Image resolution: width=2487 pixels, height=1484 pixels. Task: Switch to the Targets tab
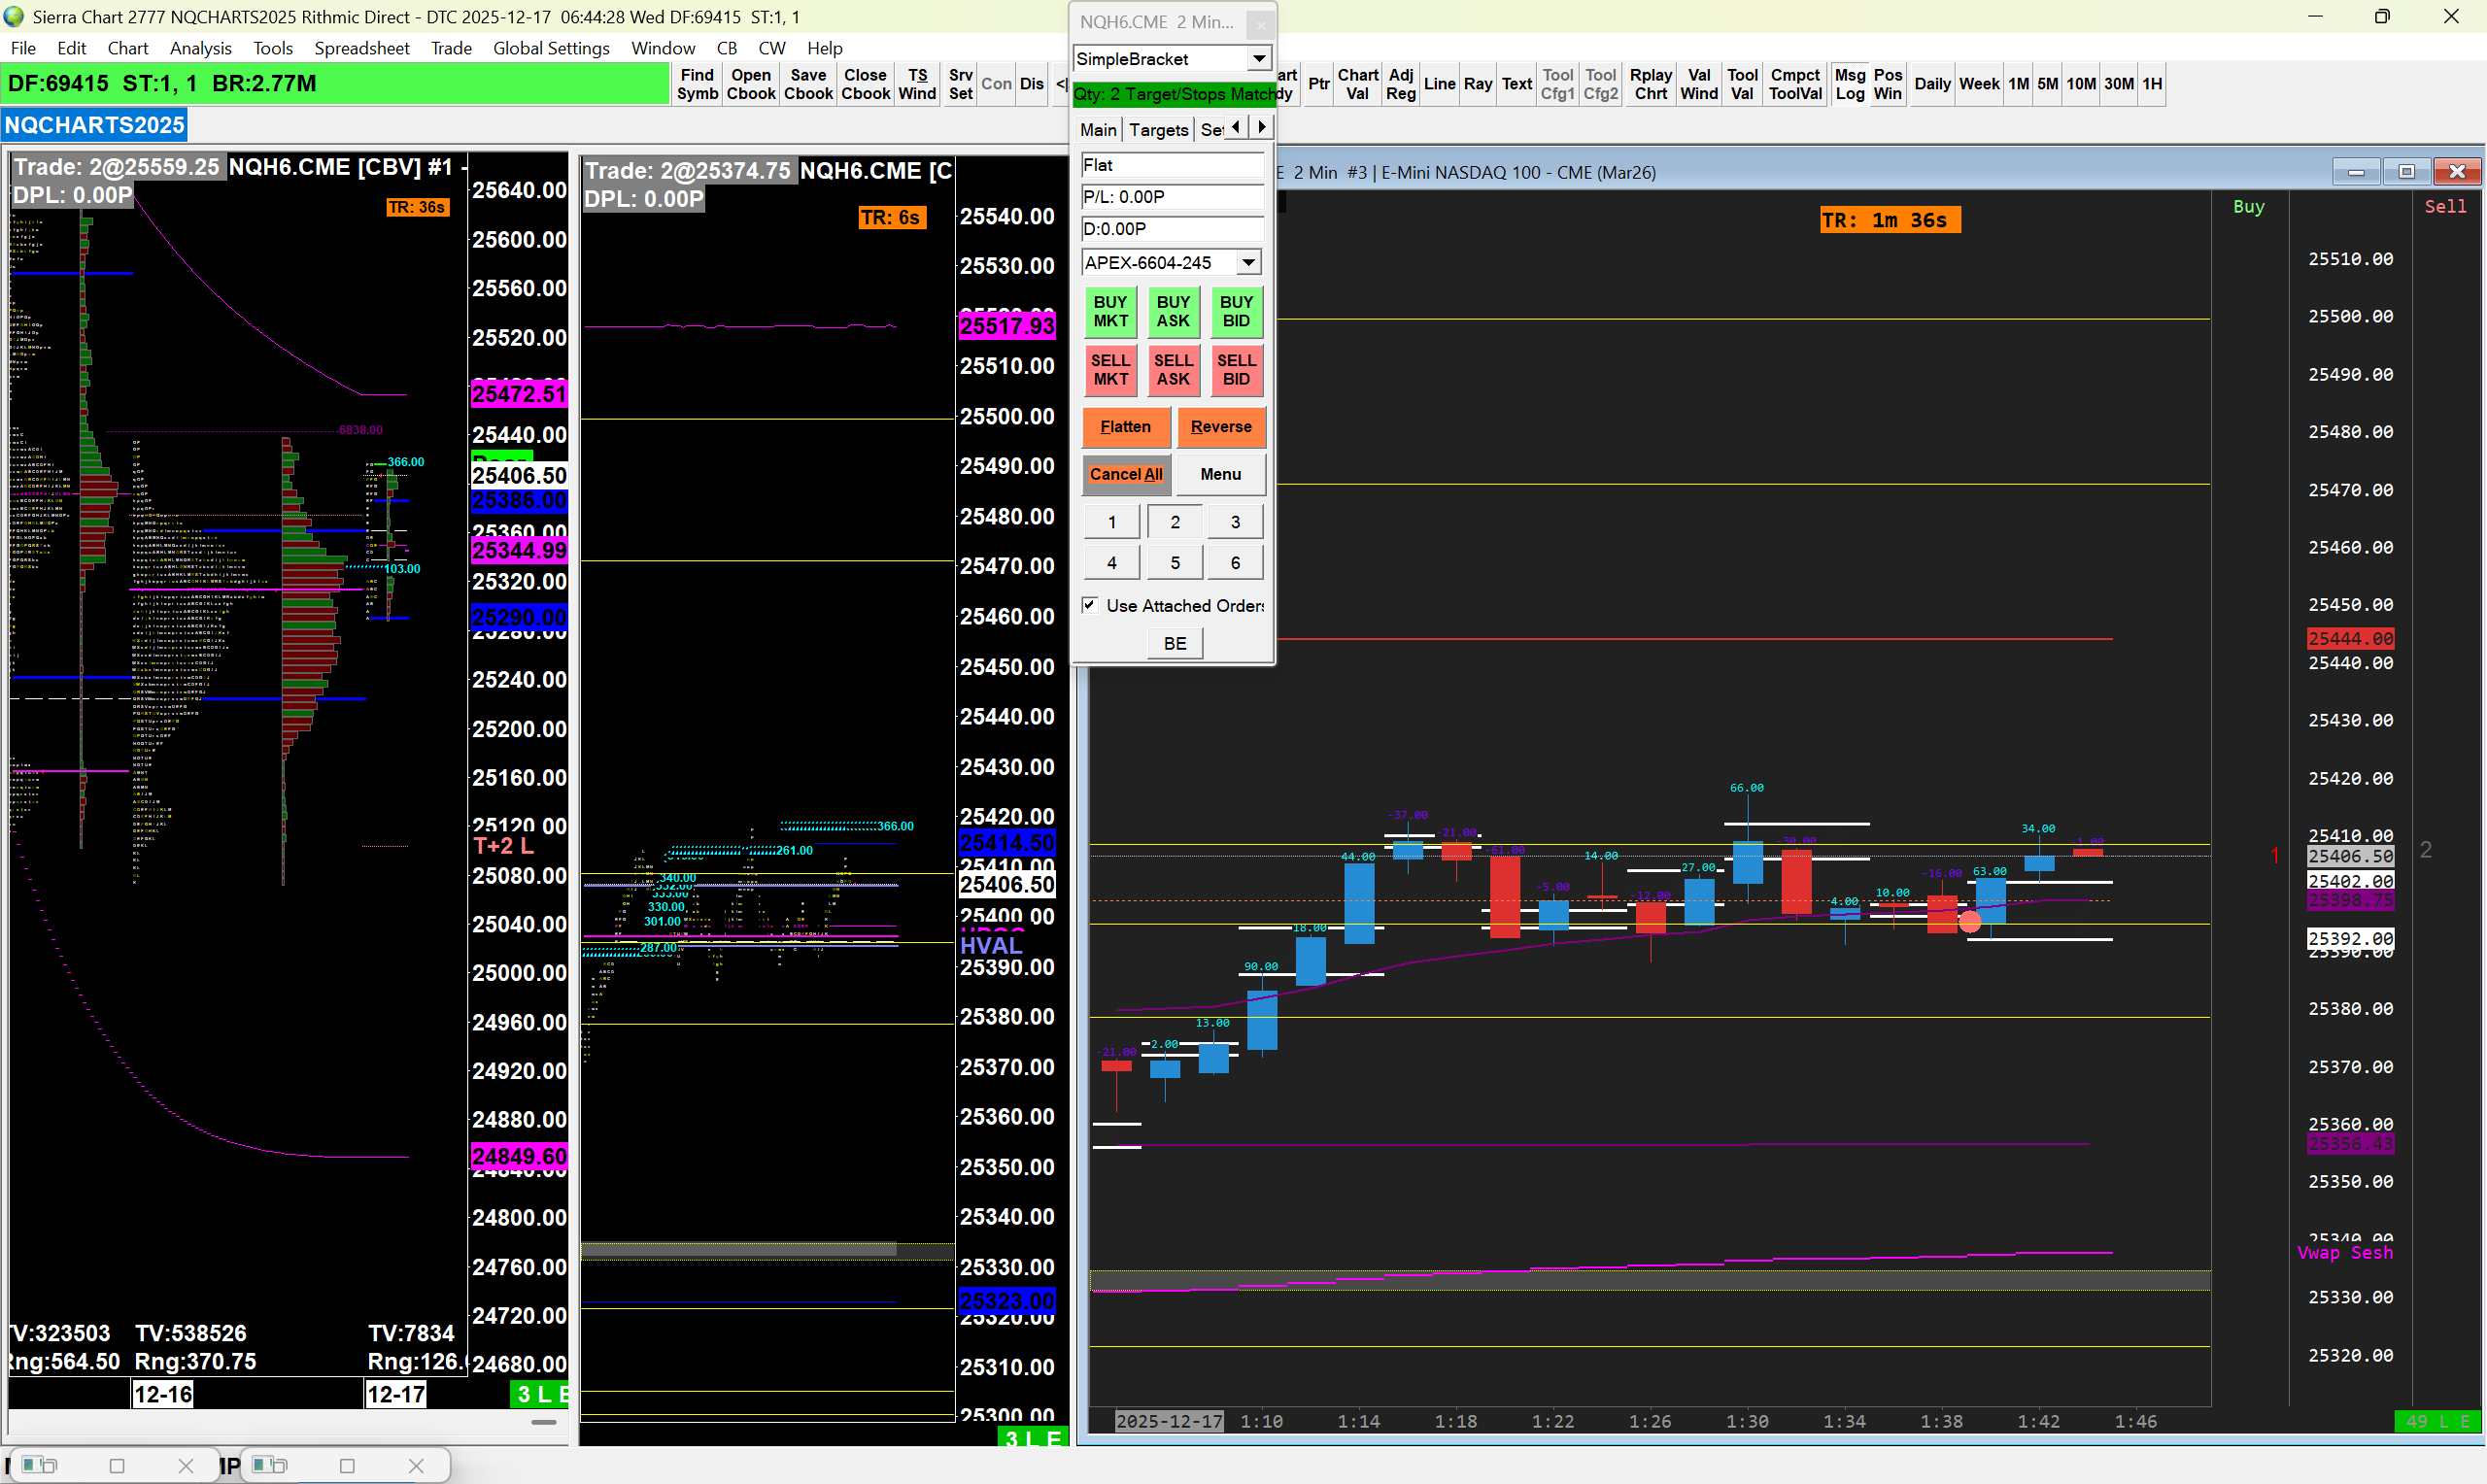[1158, 130]
